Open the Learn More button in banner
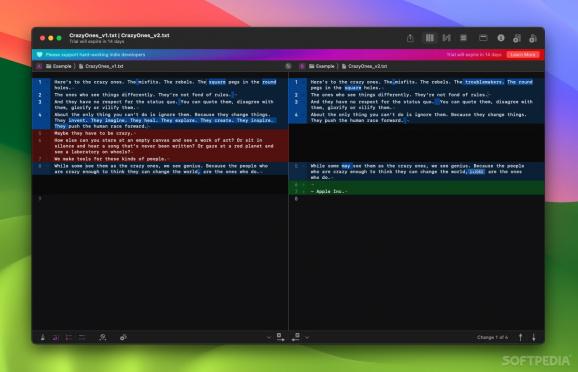 pos(523,55)
